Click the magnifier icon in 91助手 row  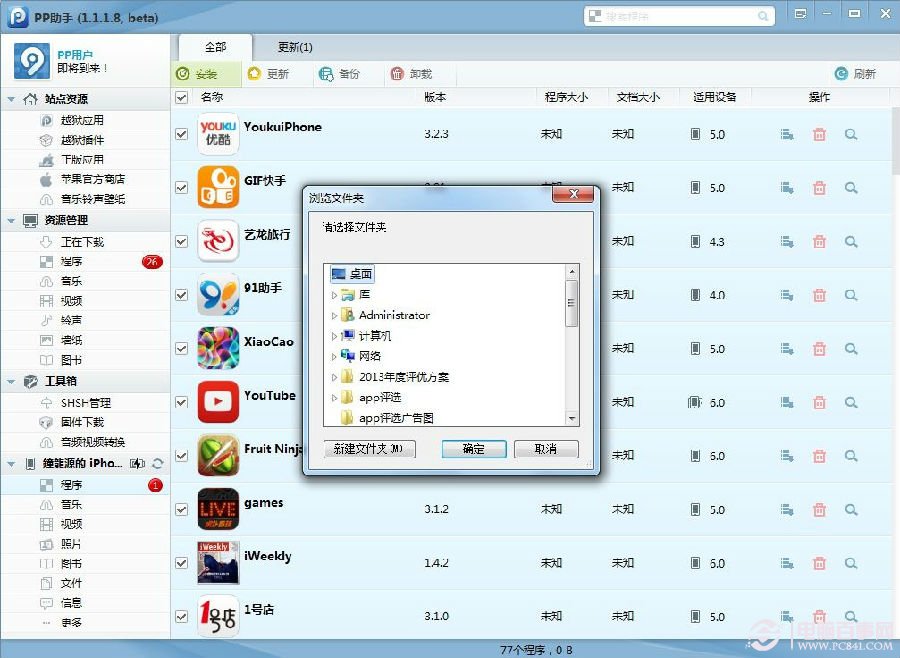[851, 295]
